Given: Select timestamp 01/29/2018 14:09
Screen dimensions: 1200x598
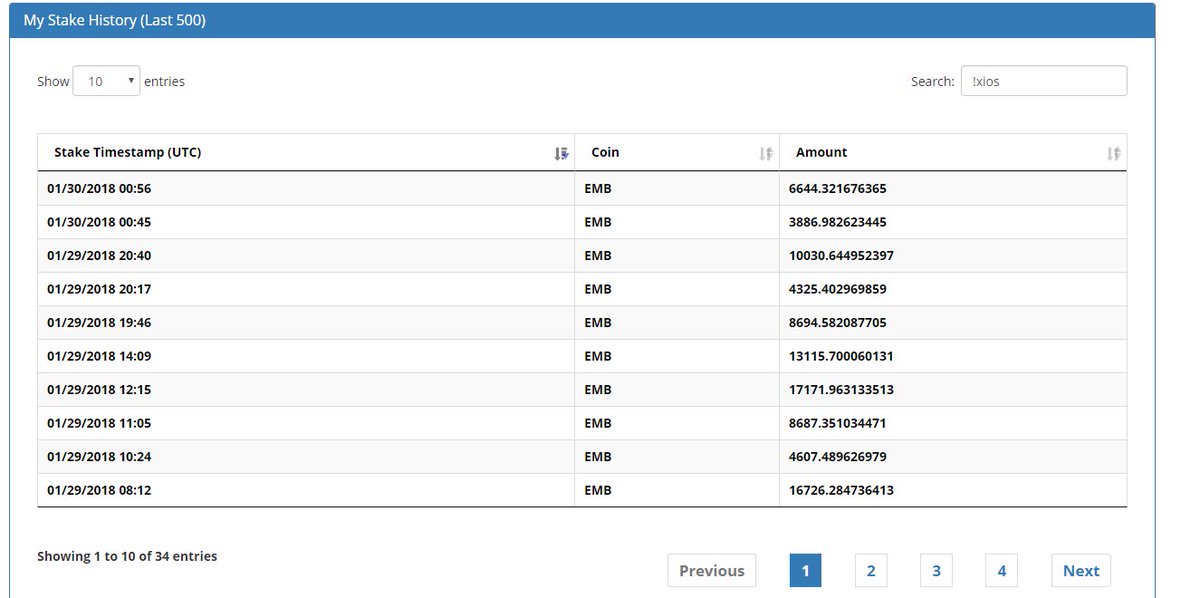Looking at the screenshot, I should point(99,356).
